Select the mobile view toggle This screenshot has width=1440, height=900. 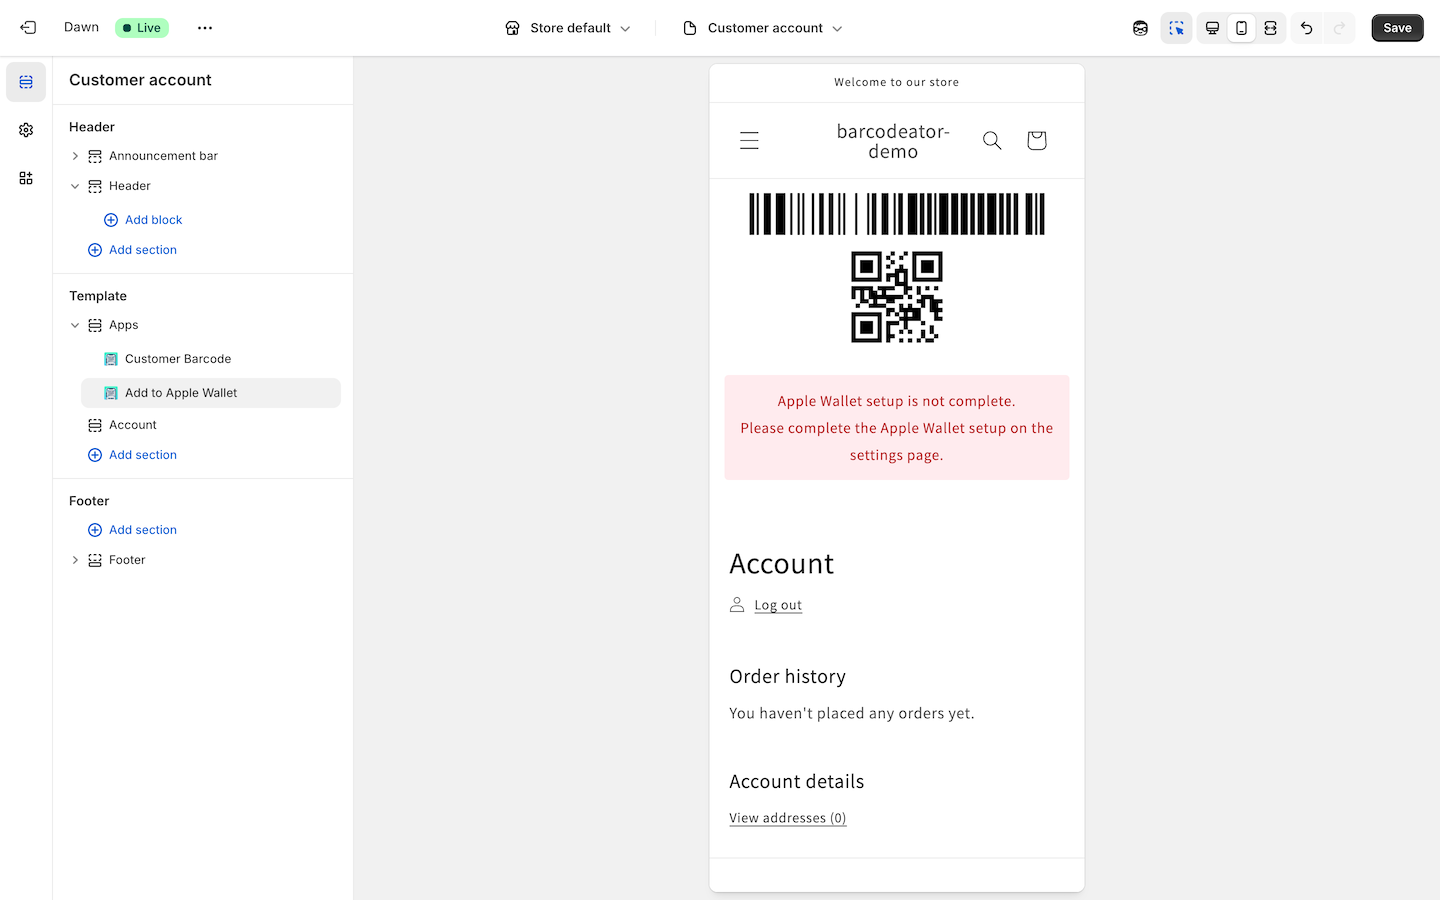pos(1241,27)
